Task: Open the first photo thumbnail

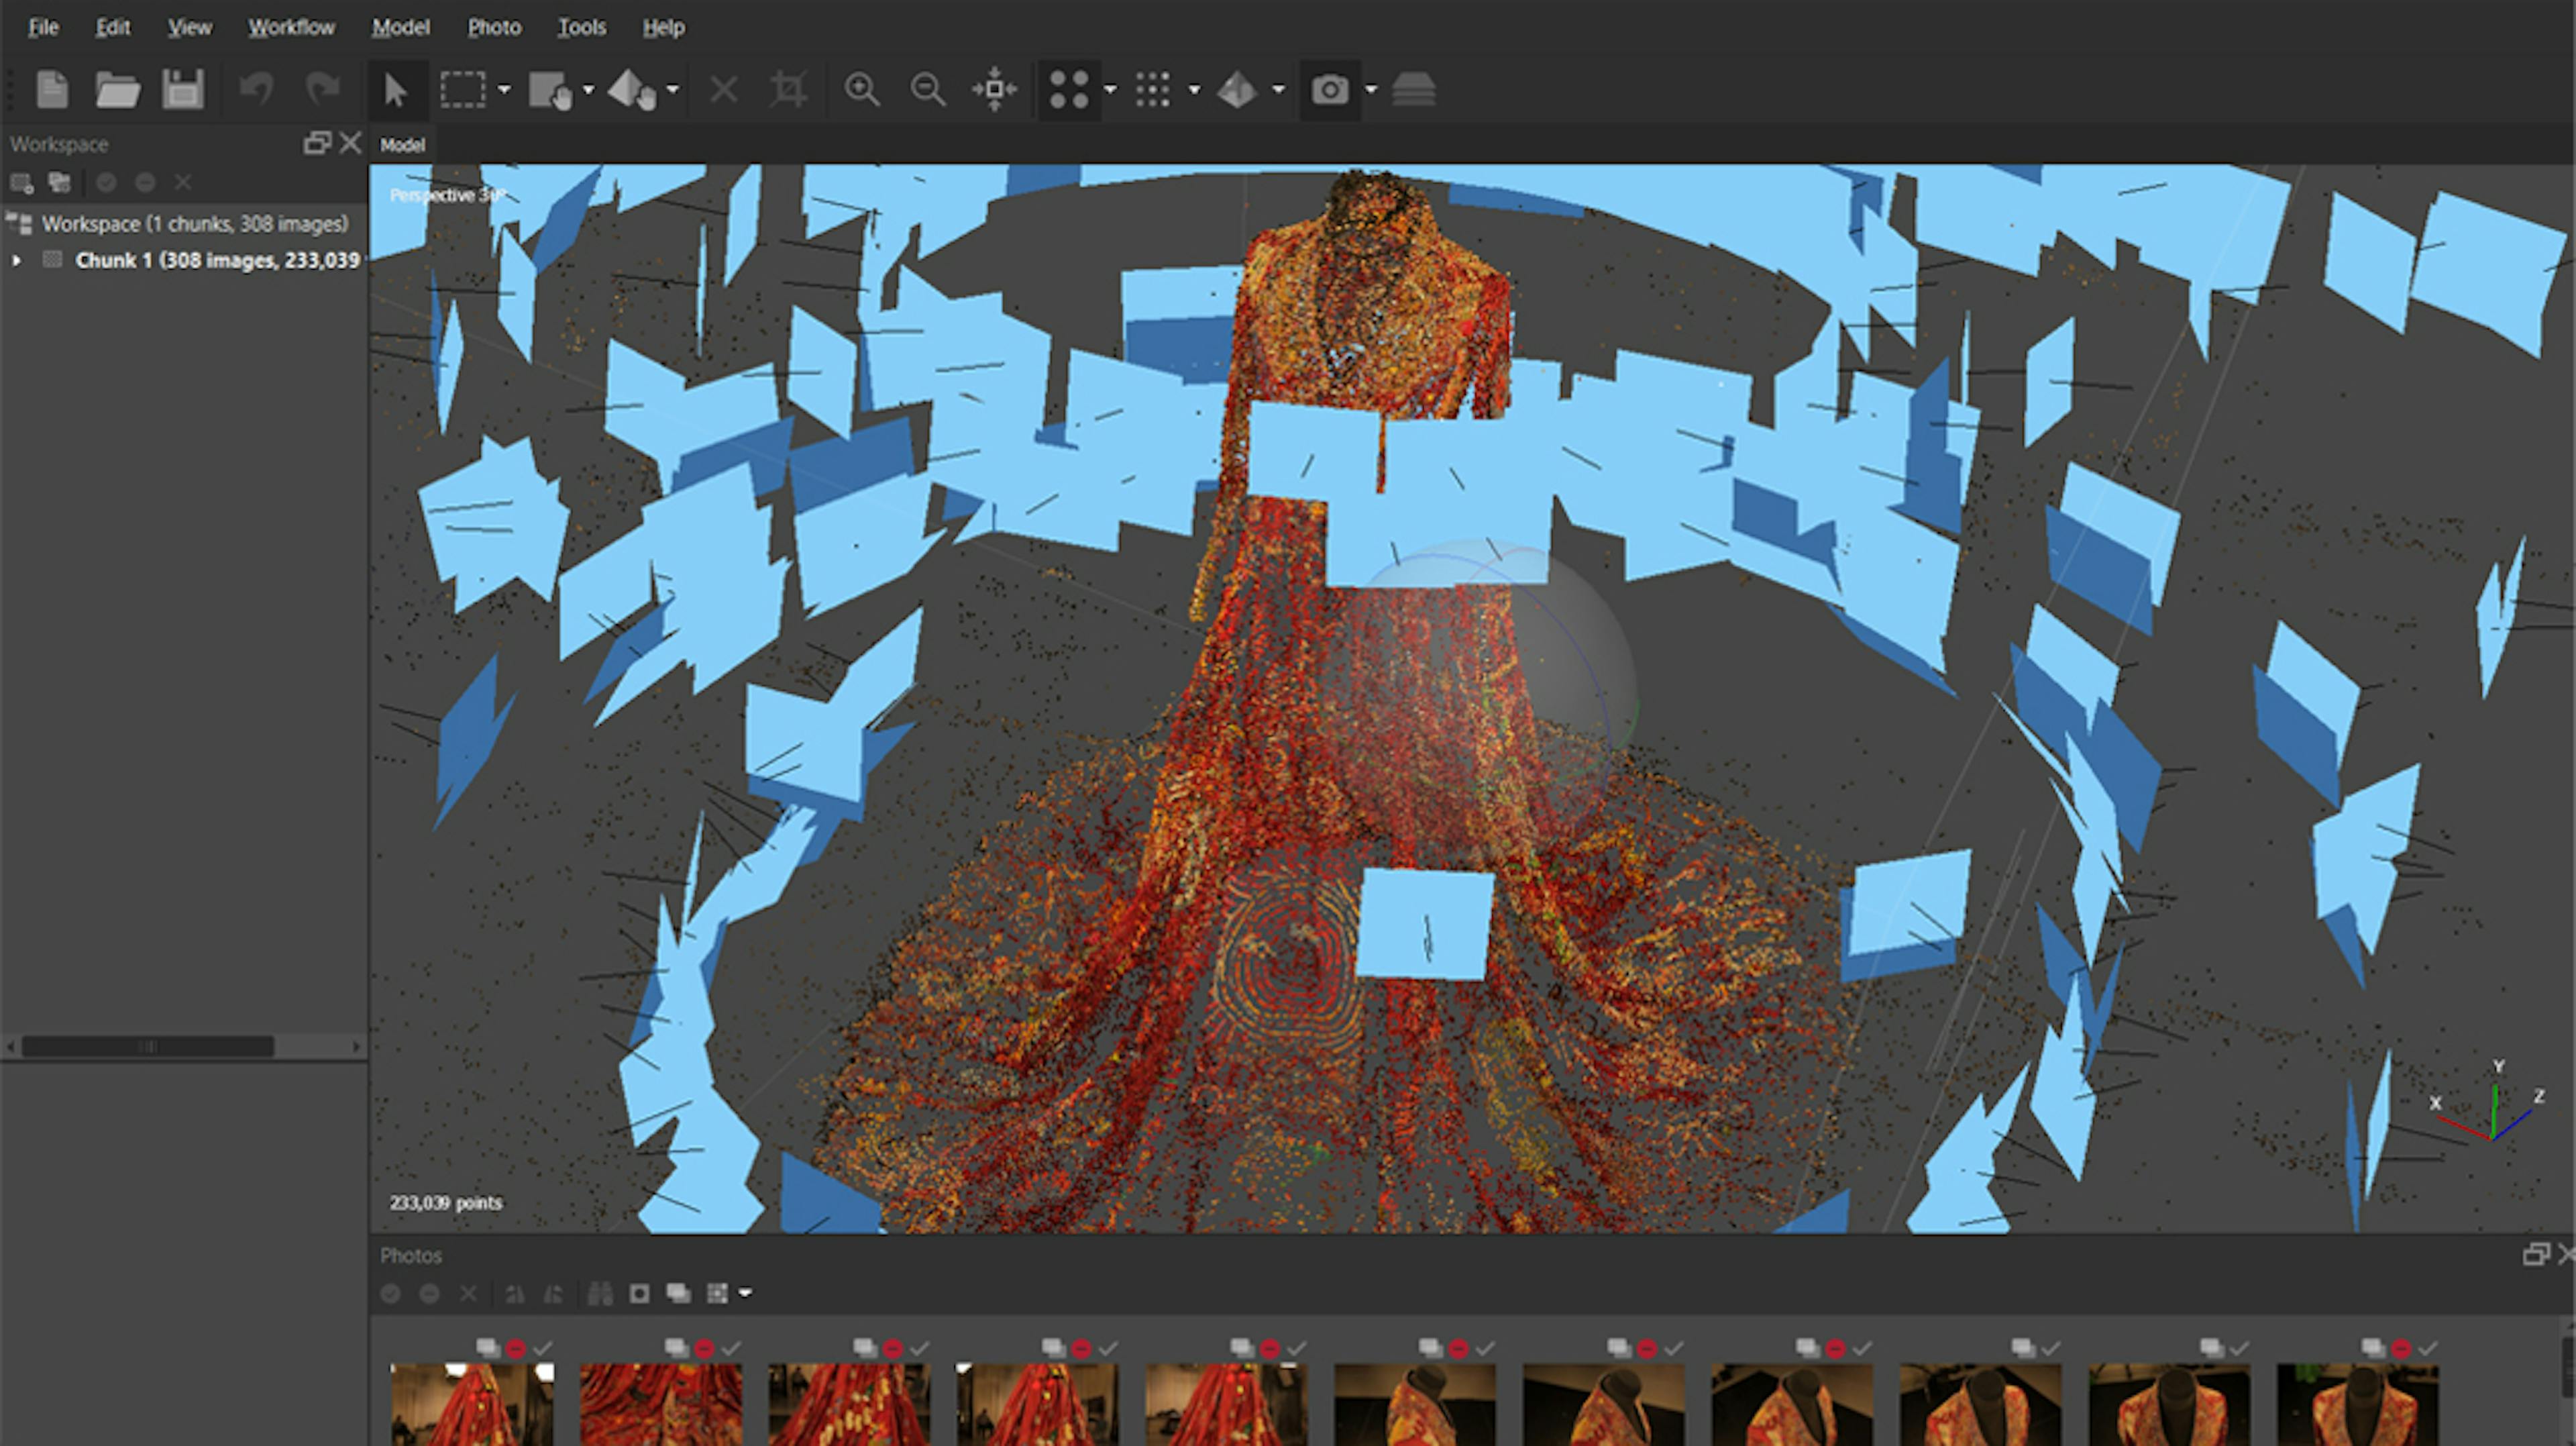Action: tap(470, 1400)
